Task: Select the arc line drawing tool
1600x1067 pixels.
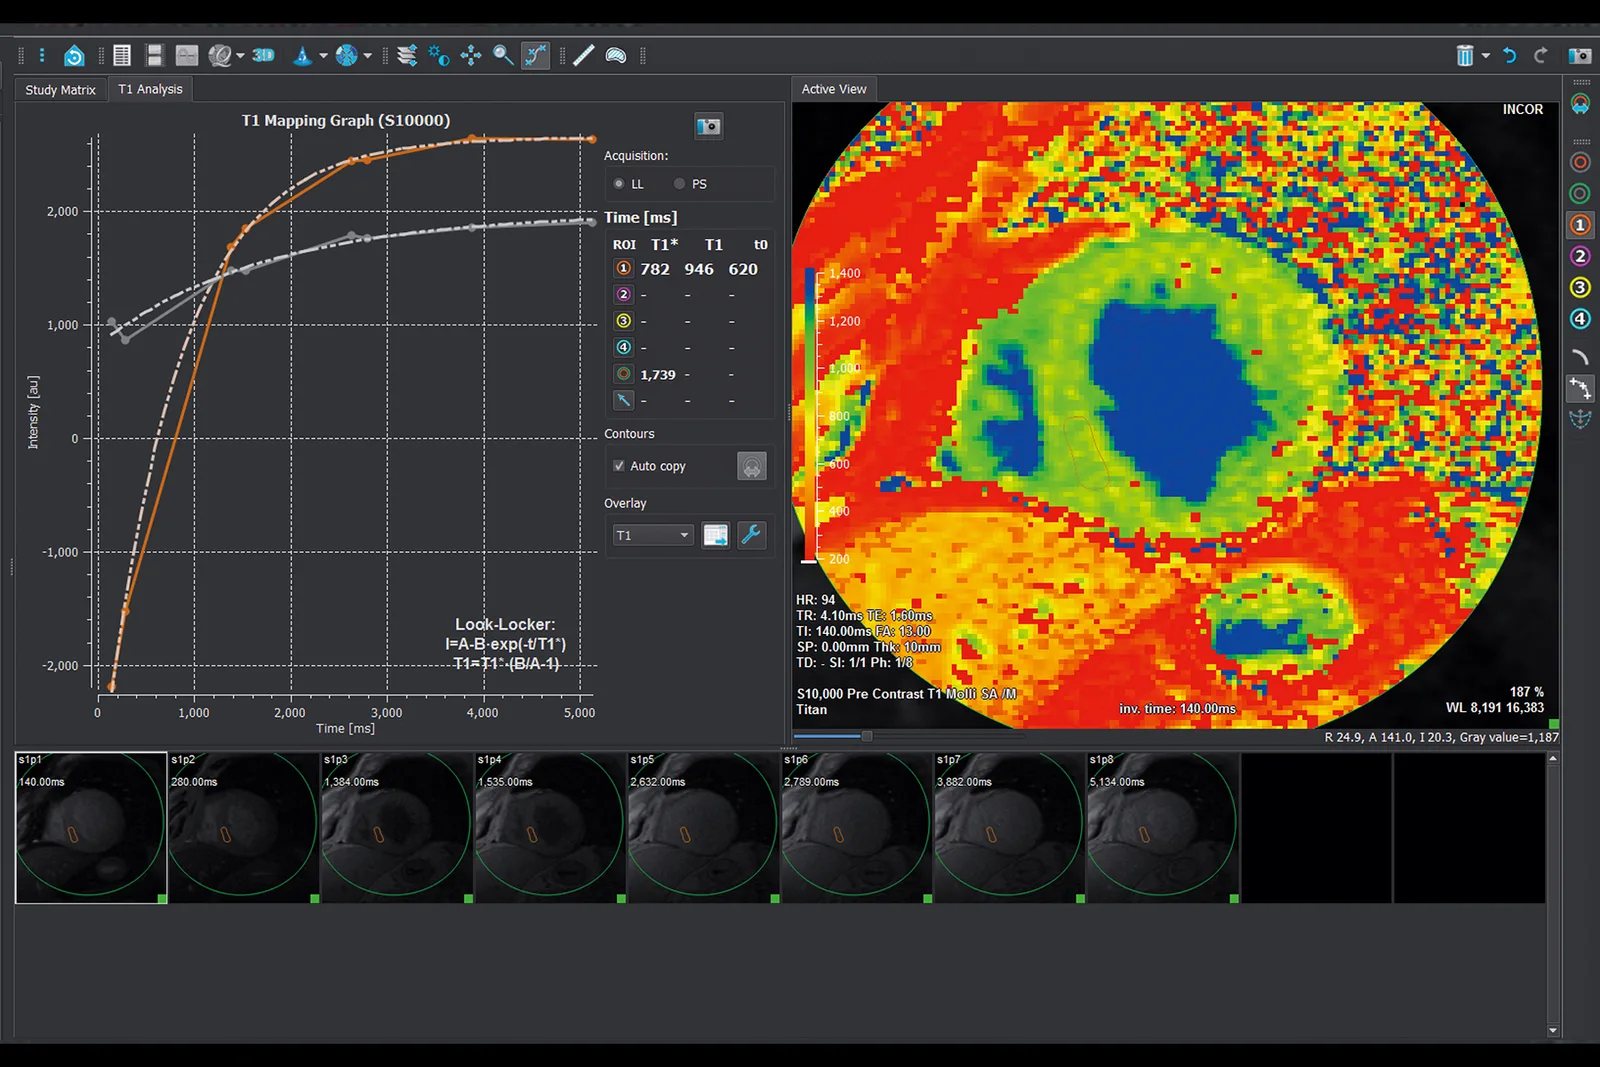Action: pyautogui.click(x=1580, y=357)
